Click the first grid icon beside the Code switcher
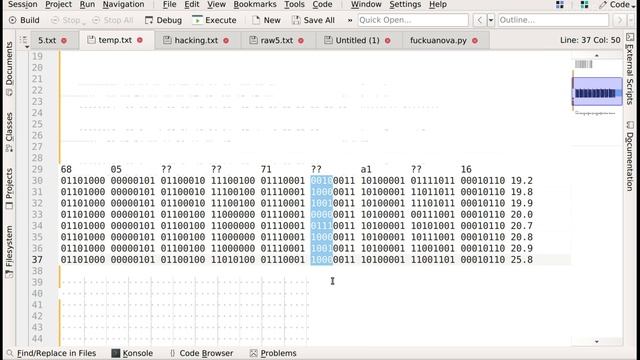Image resolution: width=640 pixels, height=360 pixels. (x=560, y=4)
